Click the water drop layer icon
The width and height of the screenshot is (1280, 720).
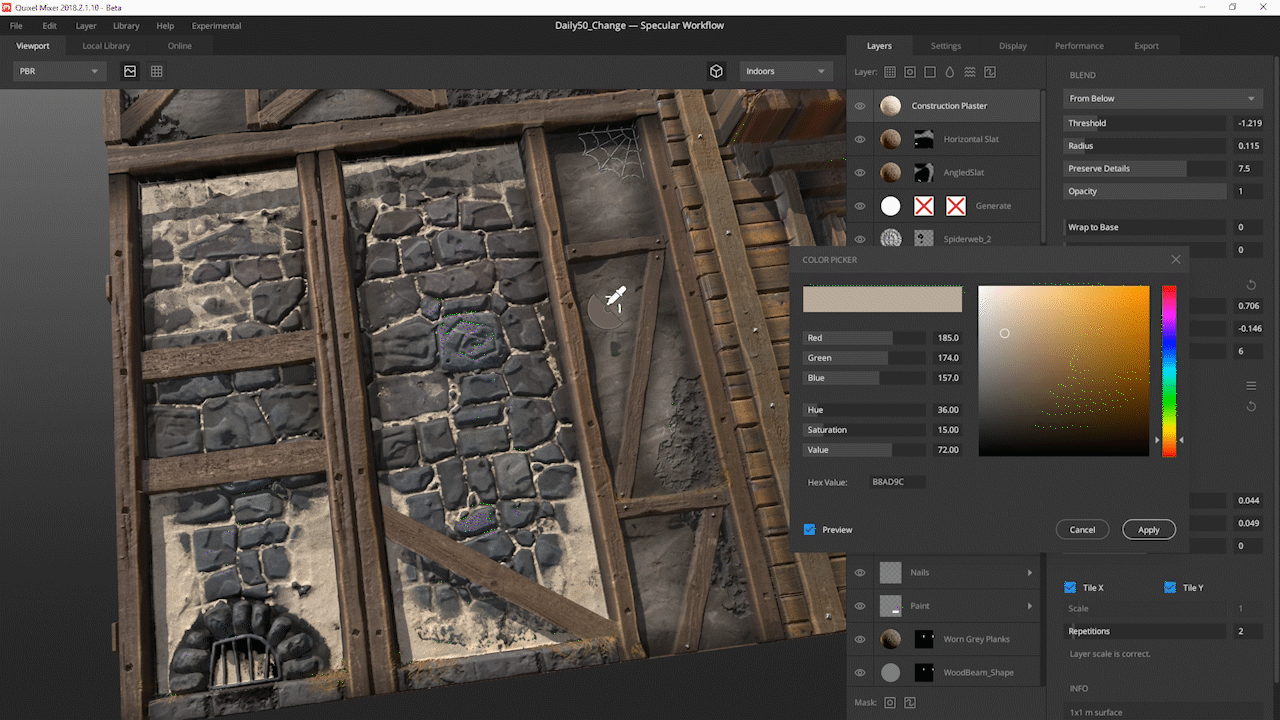[950, 72]
